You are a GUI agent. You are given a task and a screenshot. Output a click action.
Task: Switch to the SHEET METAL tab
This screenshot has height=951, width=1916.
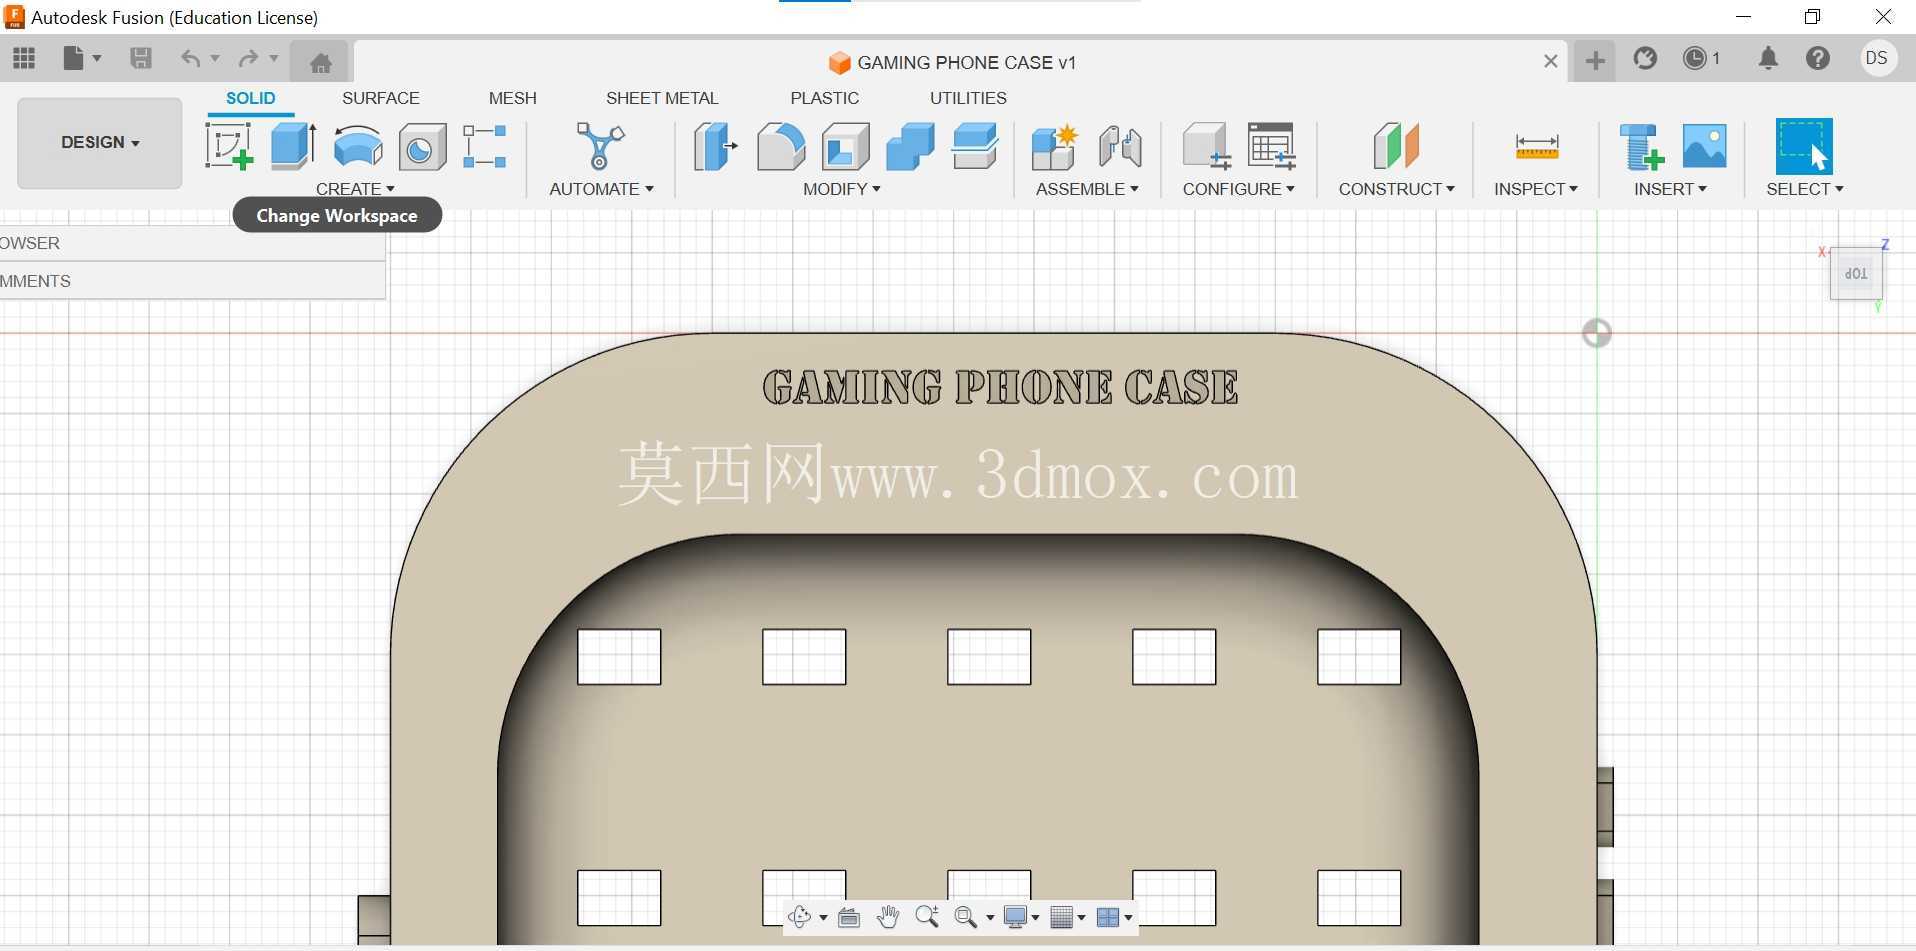662,98
